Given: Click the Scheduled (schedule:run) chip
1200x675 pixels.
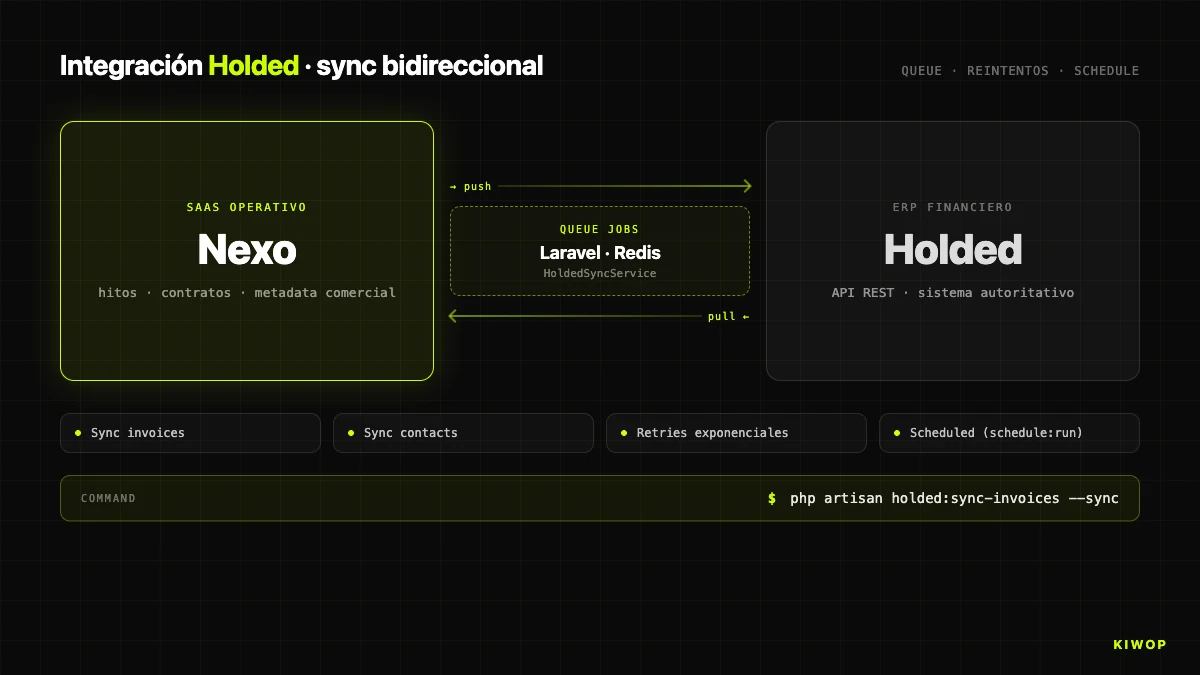Looking at the screenshot, I should coord(1009,432).
